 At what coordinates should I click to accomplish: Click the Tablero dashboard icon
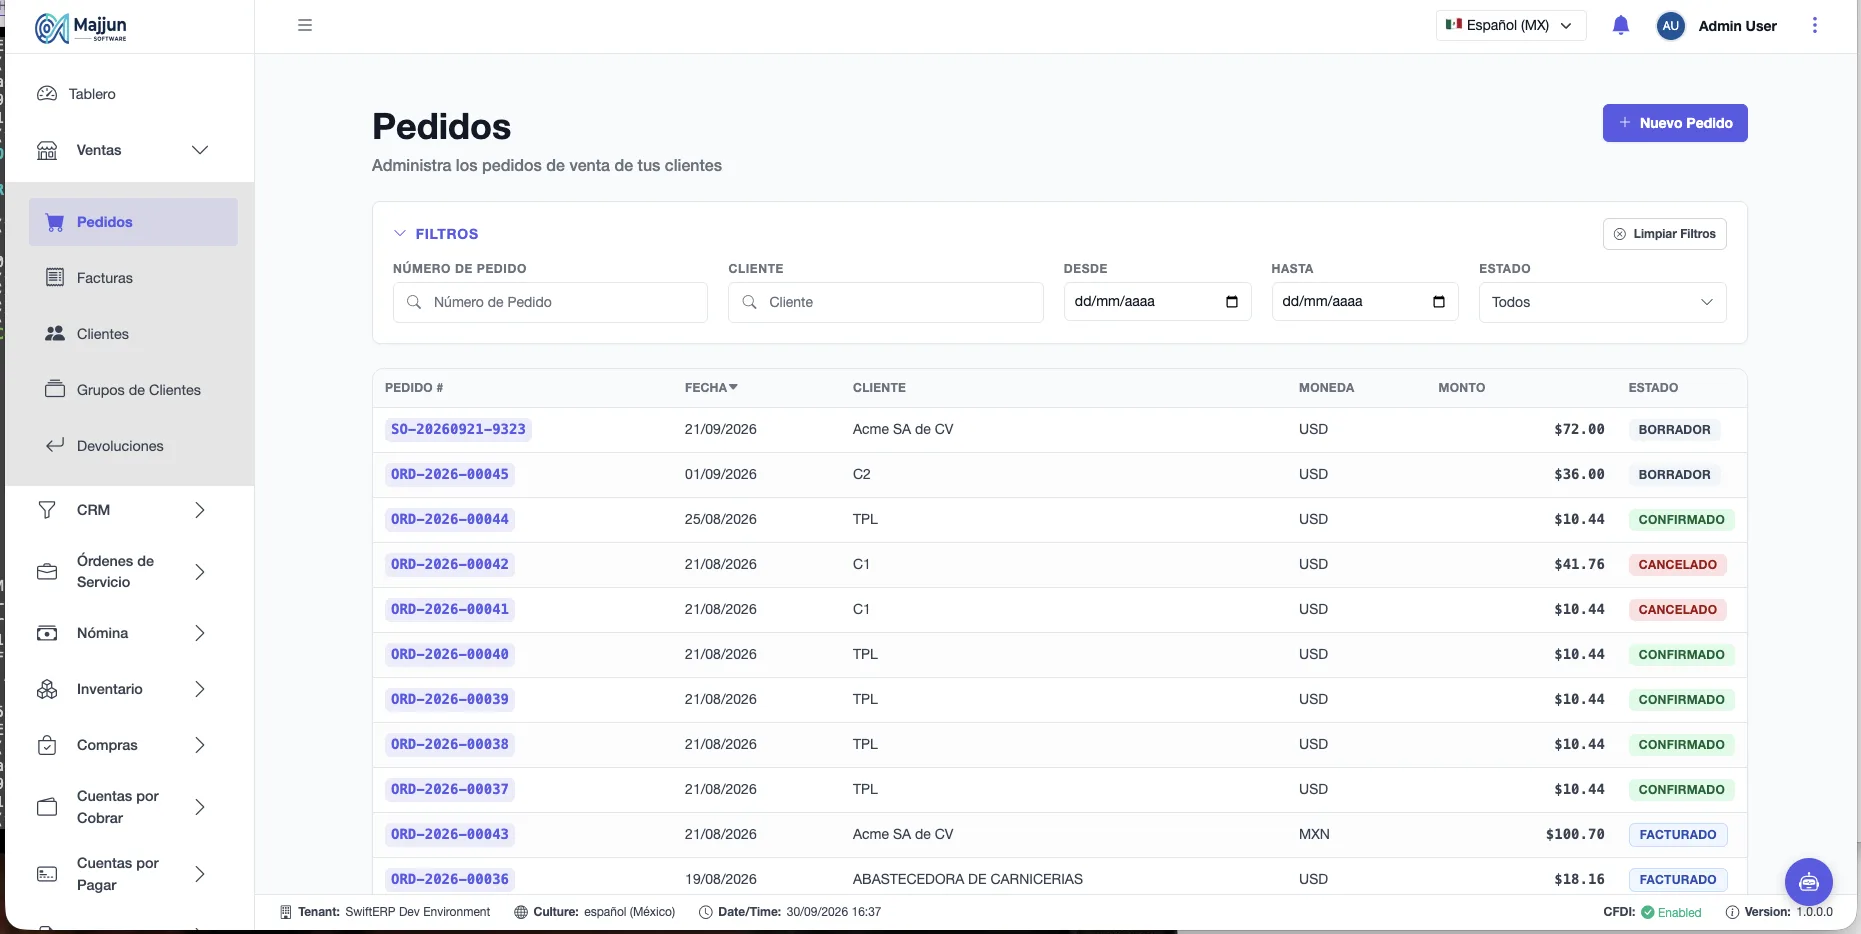(47, 94)
